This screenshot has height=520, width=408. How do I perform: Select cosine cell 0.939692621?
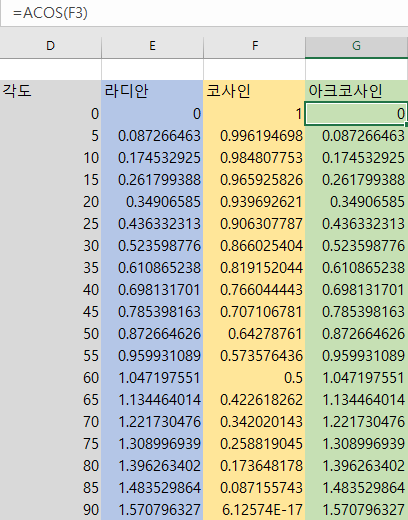254,202
